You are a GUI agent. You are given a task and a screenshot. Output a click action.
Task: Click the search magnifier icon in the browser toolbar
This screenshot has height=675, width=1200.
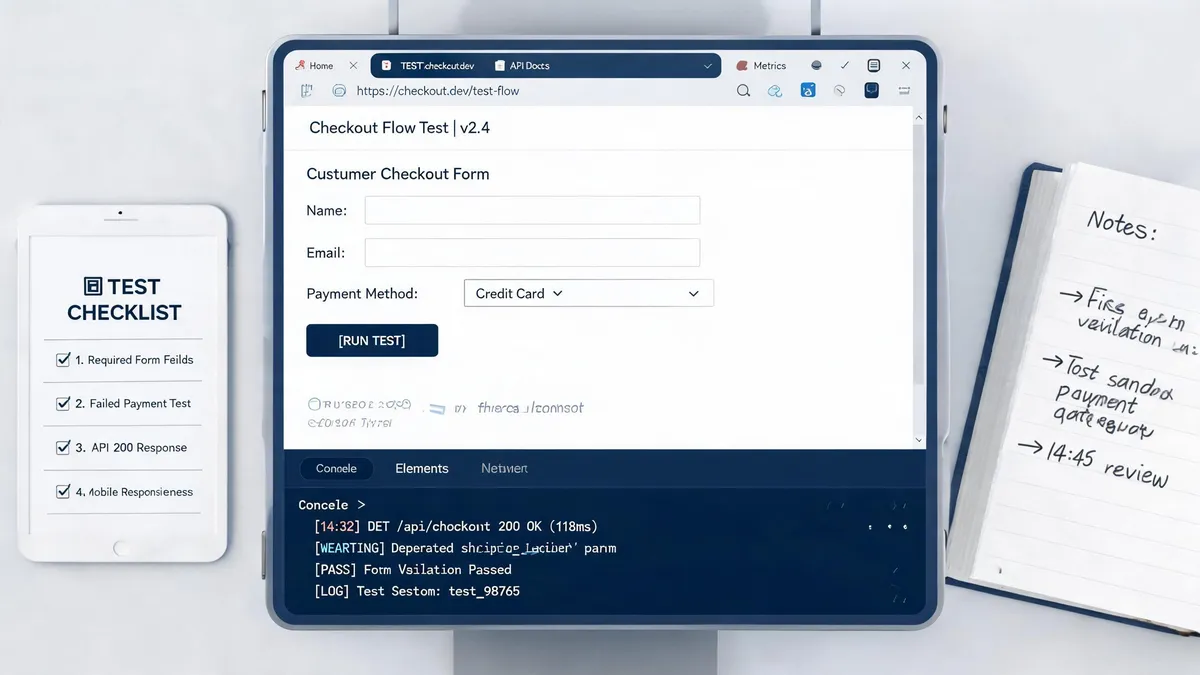pyautogui.click(x=743, y=91)
